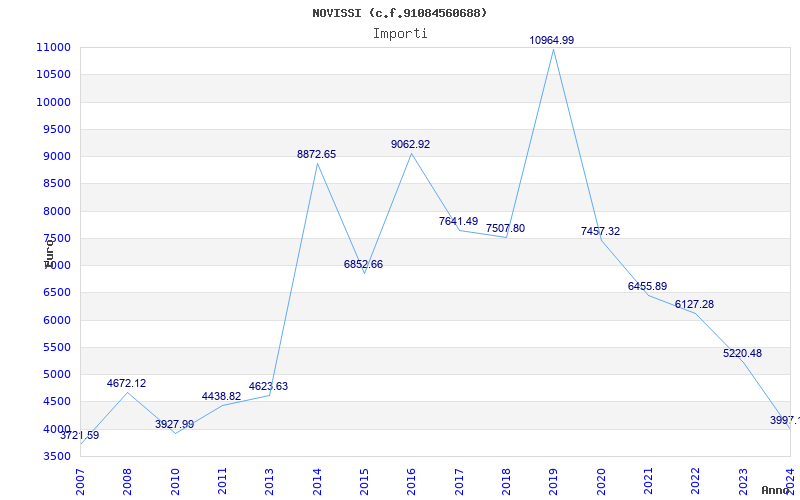This screenshot has height=500, width=800.
Task: Click the 2021 x-axis year label
Action: coord(648,482)
